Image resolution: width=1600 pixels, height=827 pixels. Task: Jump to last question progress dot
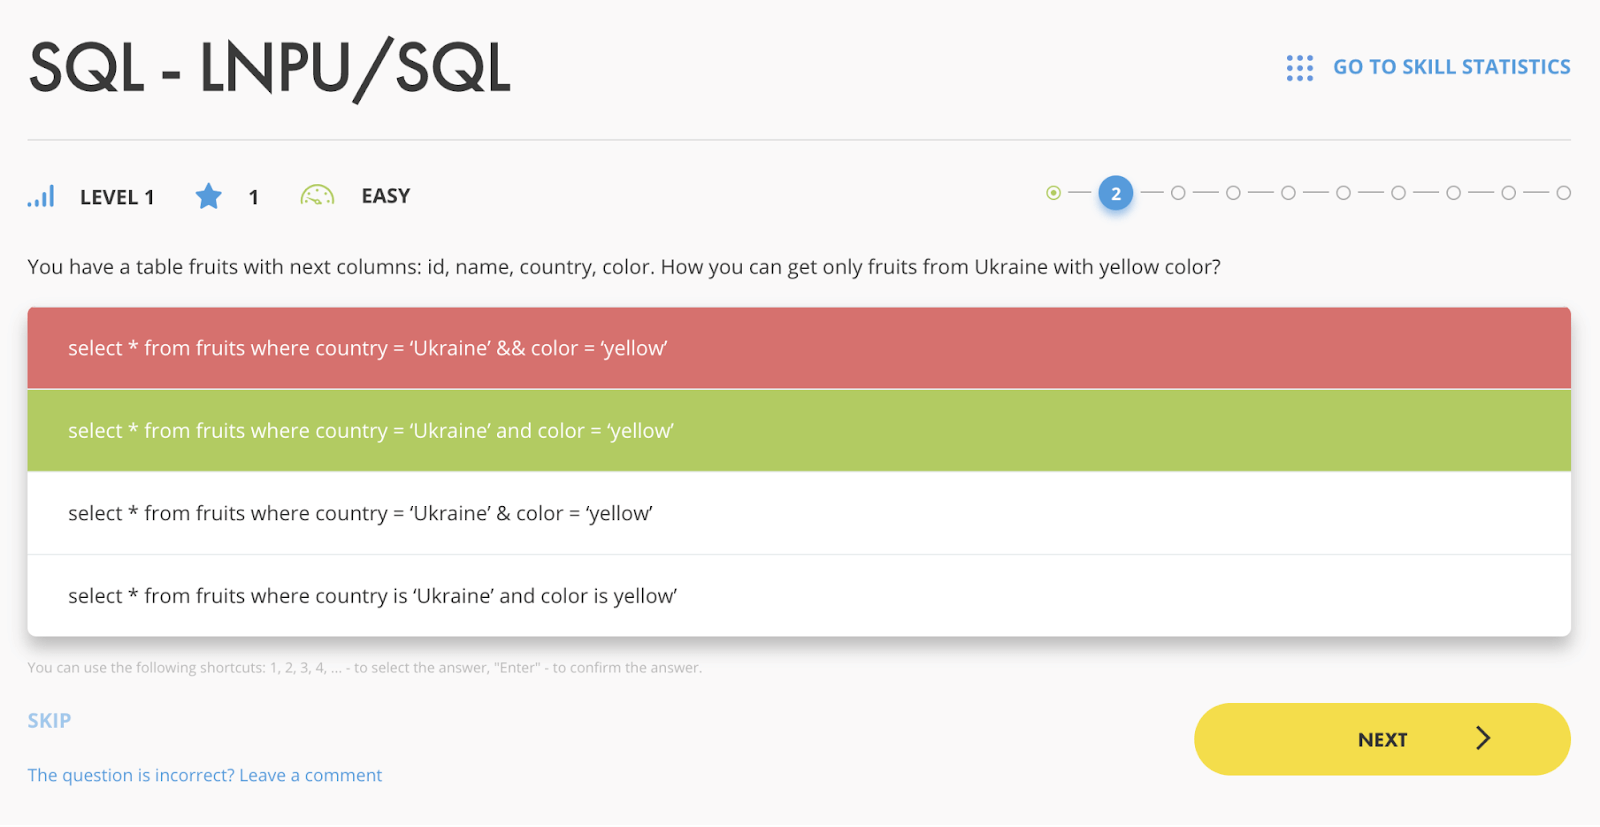[x=1563, y=193]
